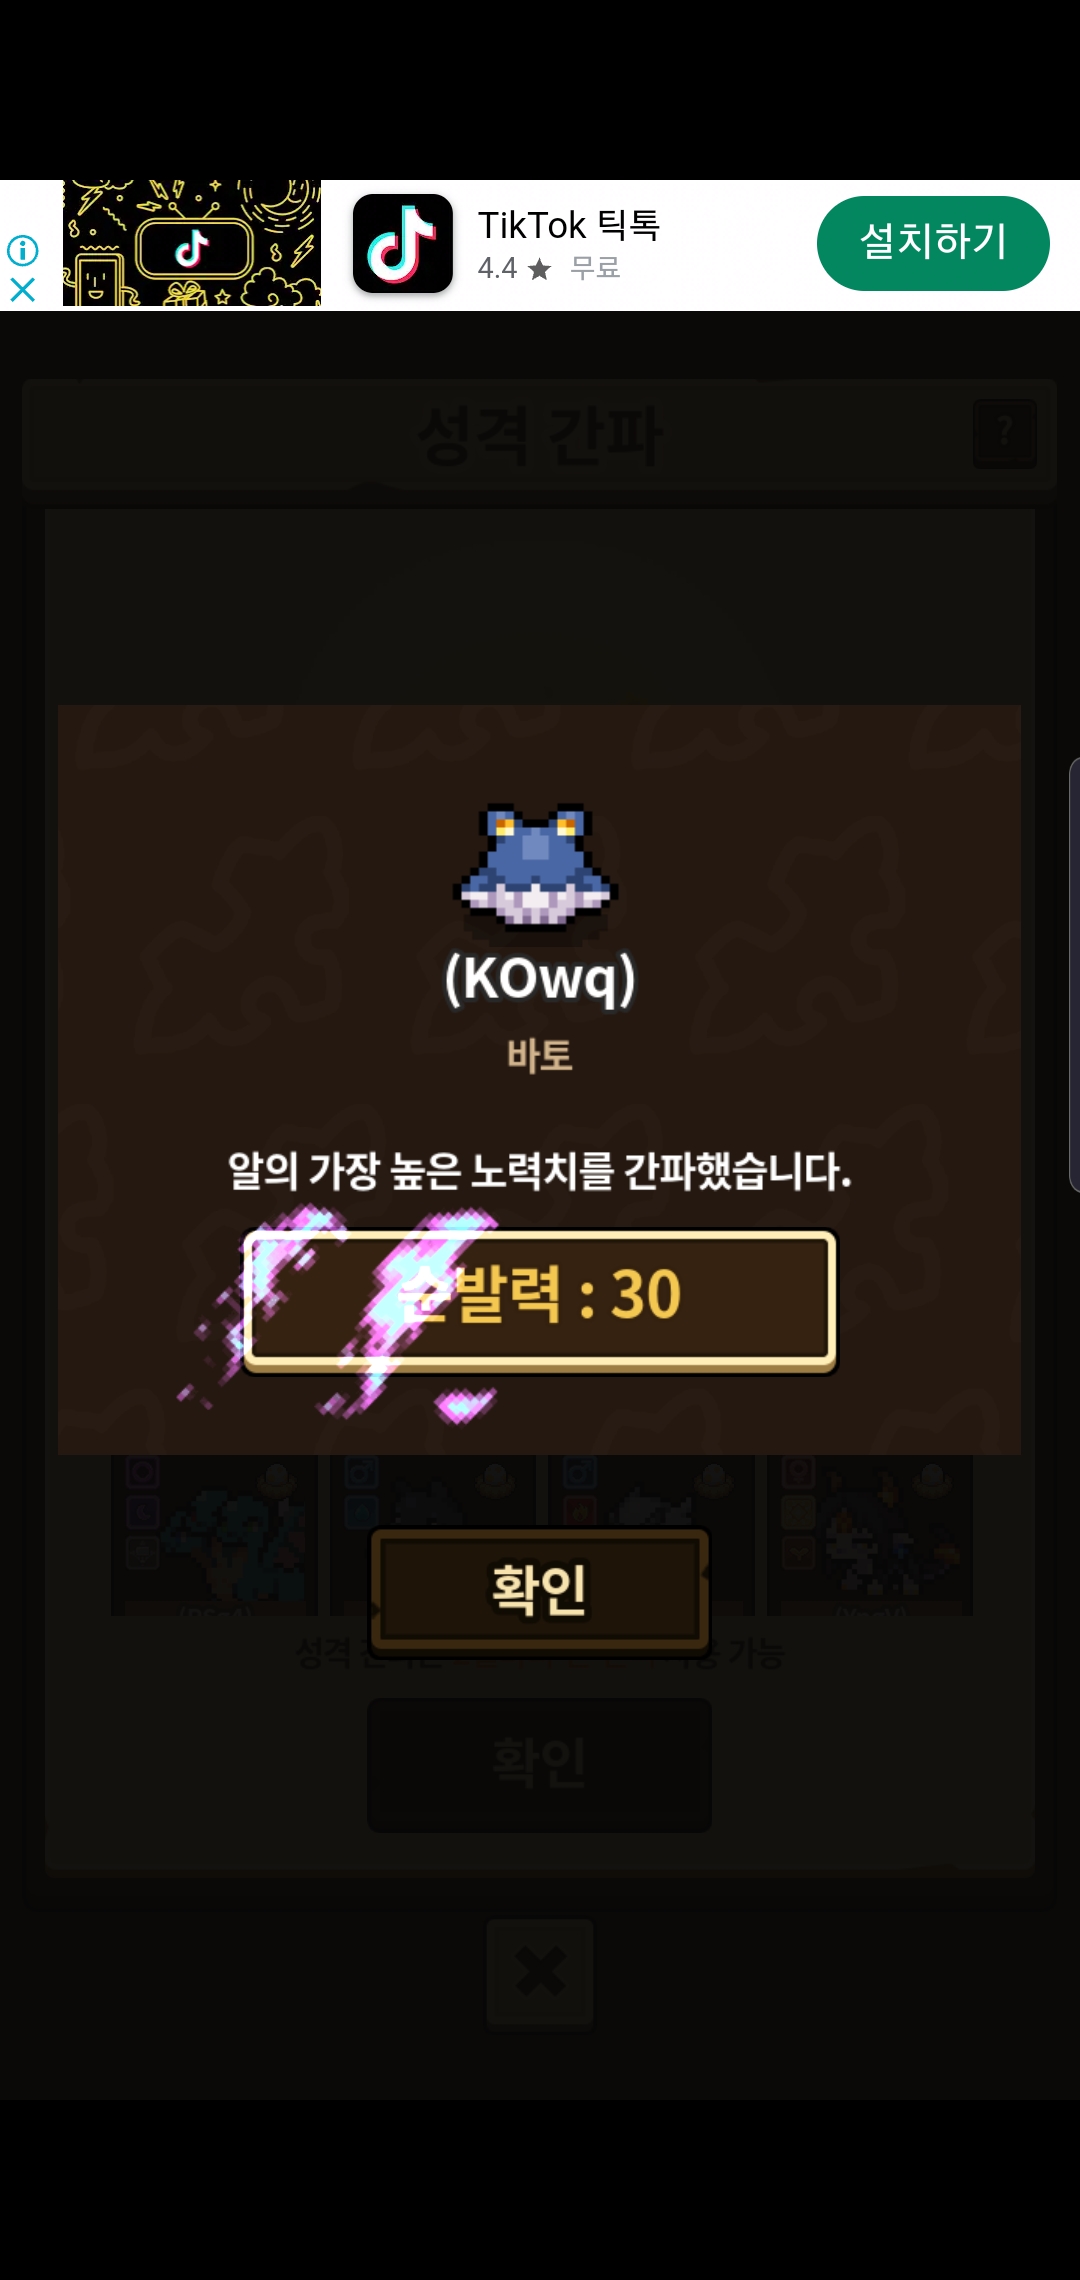
Task: Tap the 순발력 : 30 stat box
Action: pos(540,1298)
